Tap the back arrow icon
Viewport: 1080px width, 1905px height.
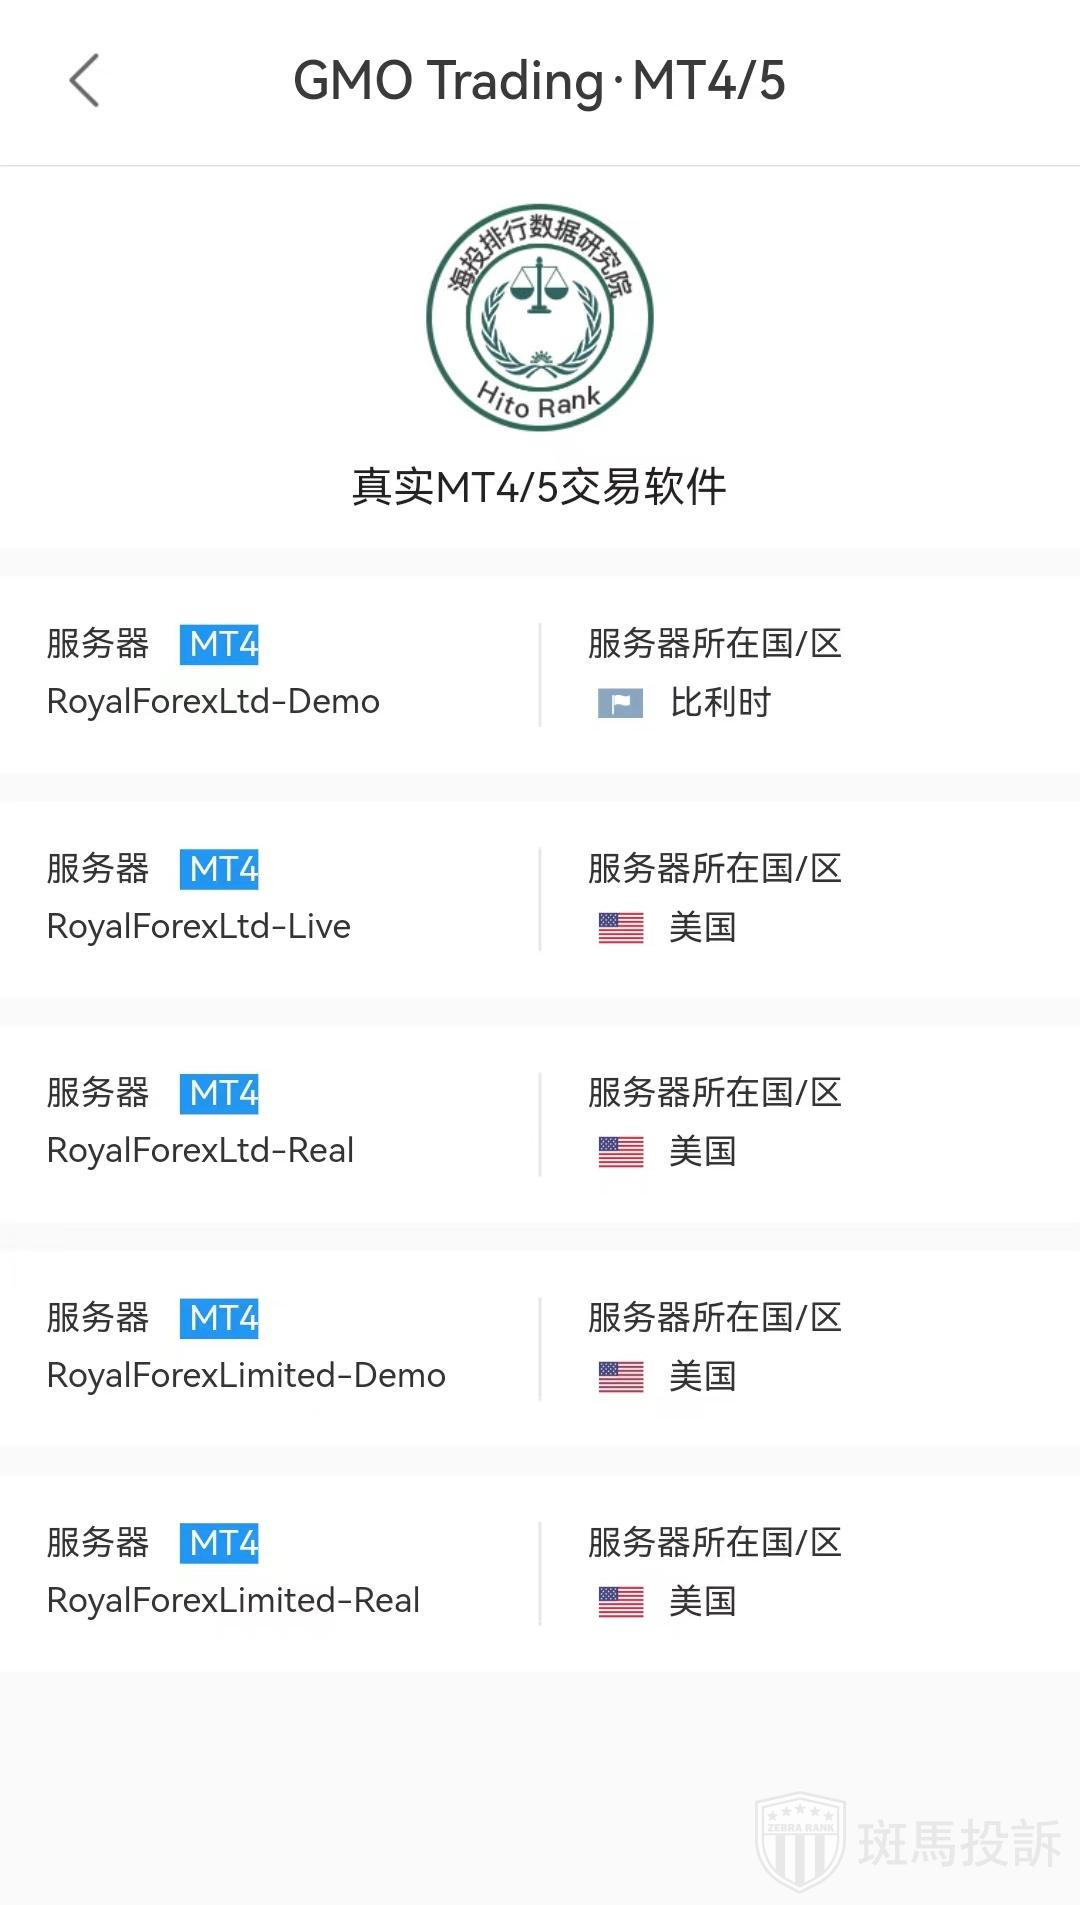(85, 80)
